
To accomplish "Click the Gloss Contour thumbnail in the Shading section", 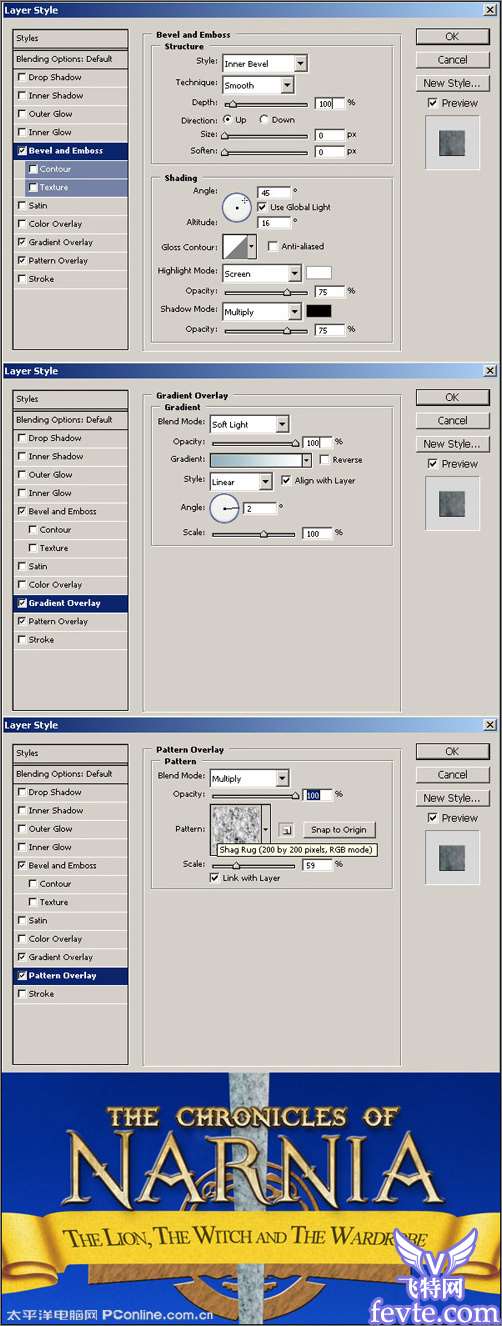I will (238, 246).
